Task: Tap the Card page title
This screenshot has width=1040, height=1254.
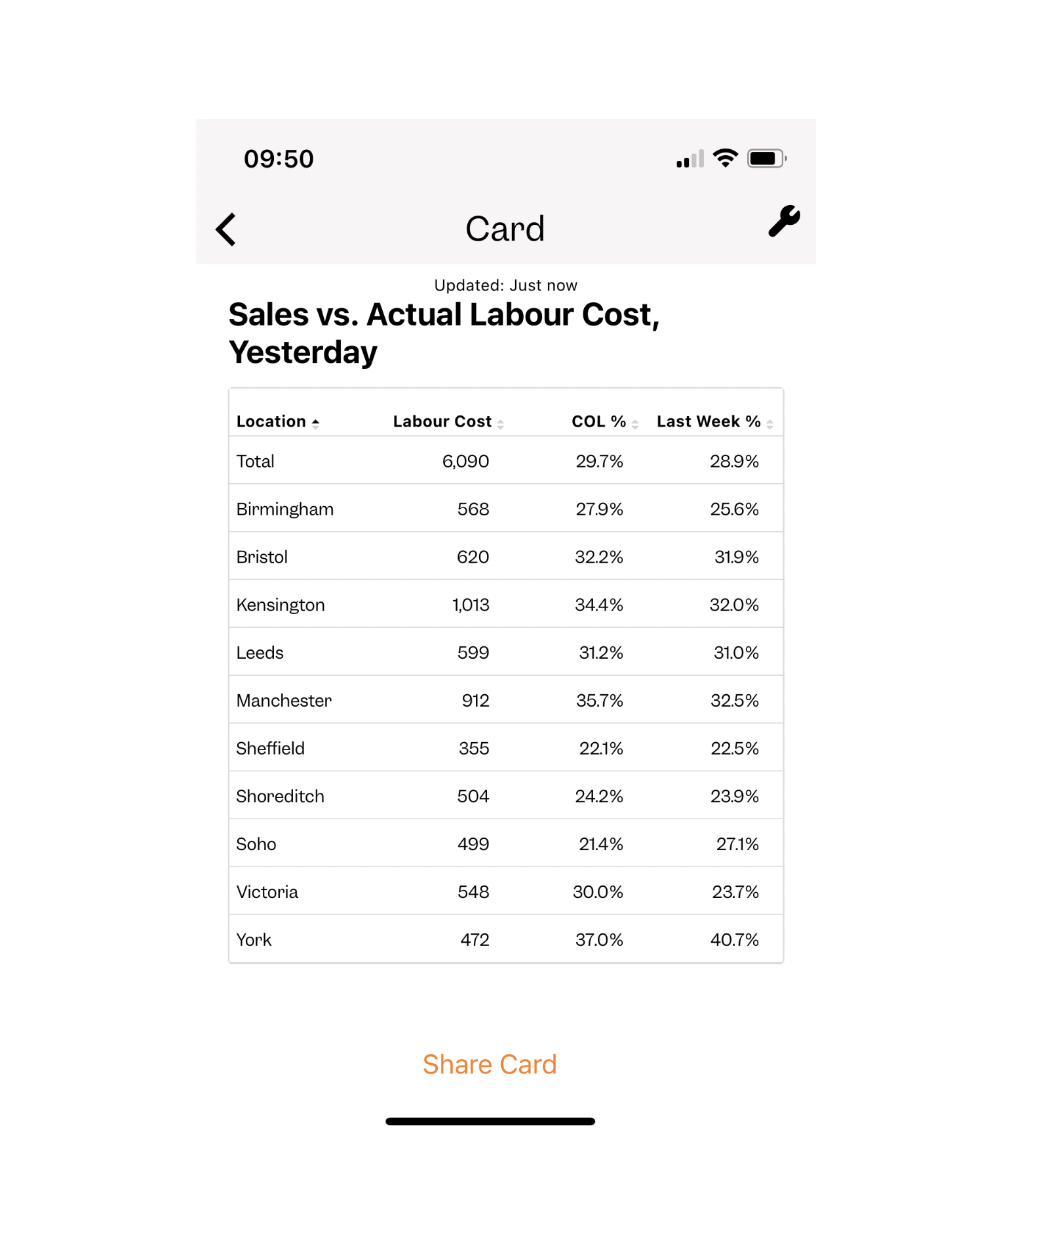Action: click(x=505, y=229)
